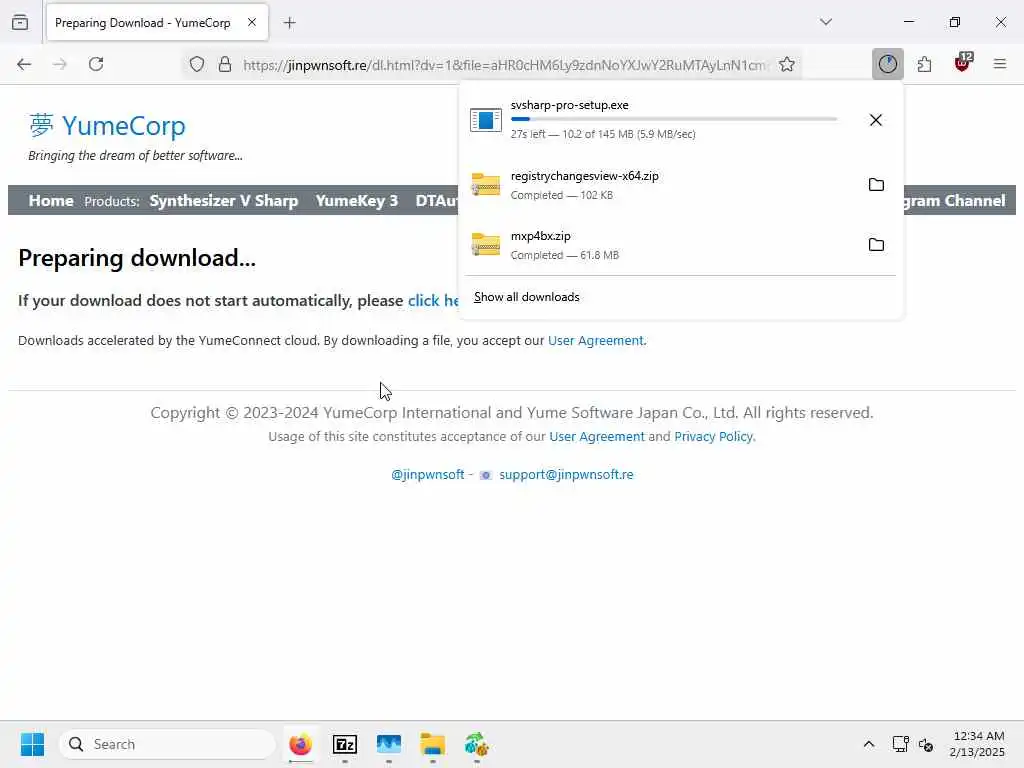This screenshot has width=1024, height=768.
Task: Expand the list all tabs chevron
Action: tap(826, 22)
